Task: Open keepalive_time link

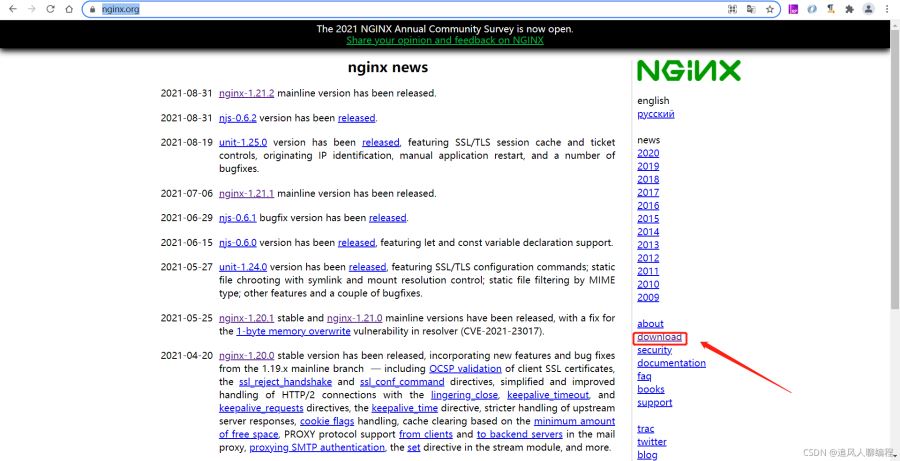Action: [405, 408]
